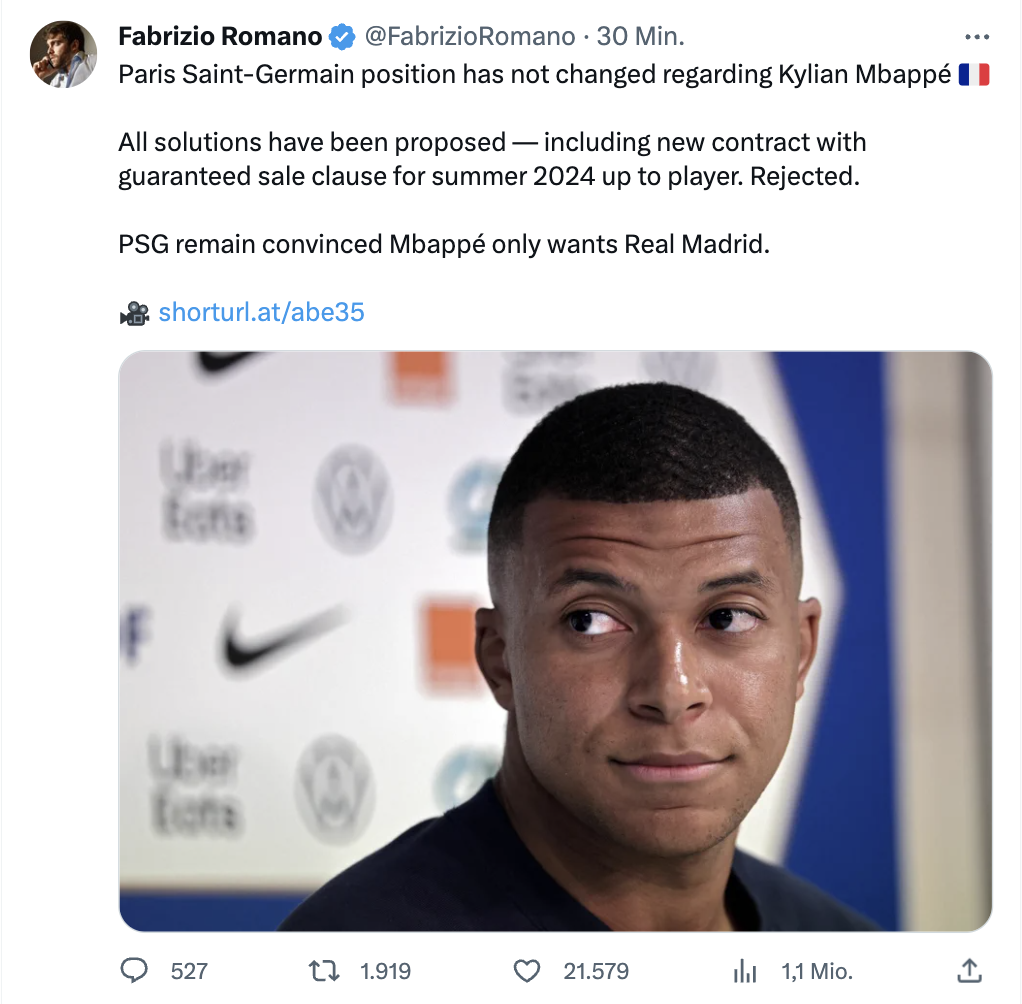Click the views bar chart icon
The width and height of the screenshot is (1022, 1004).
click(745, 970)
